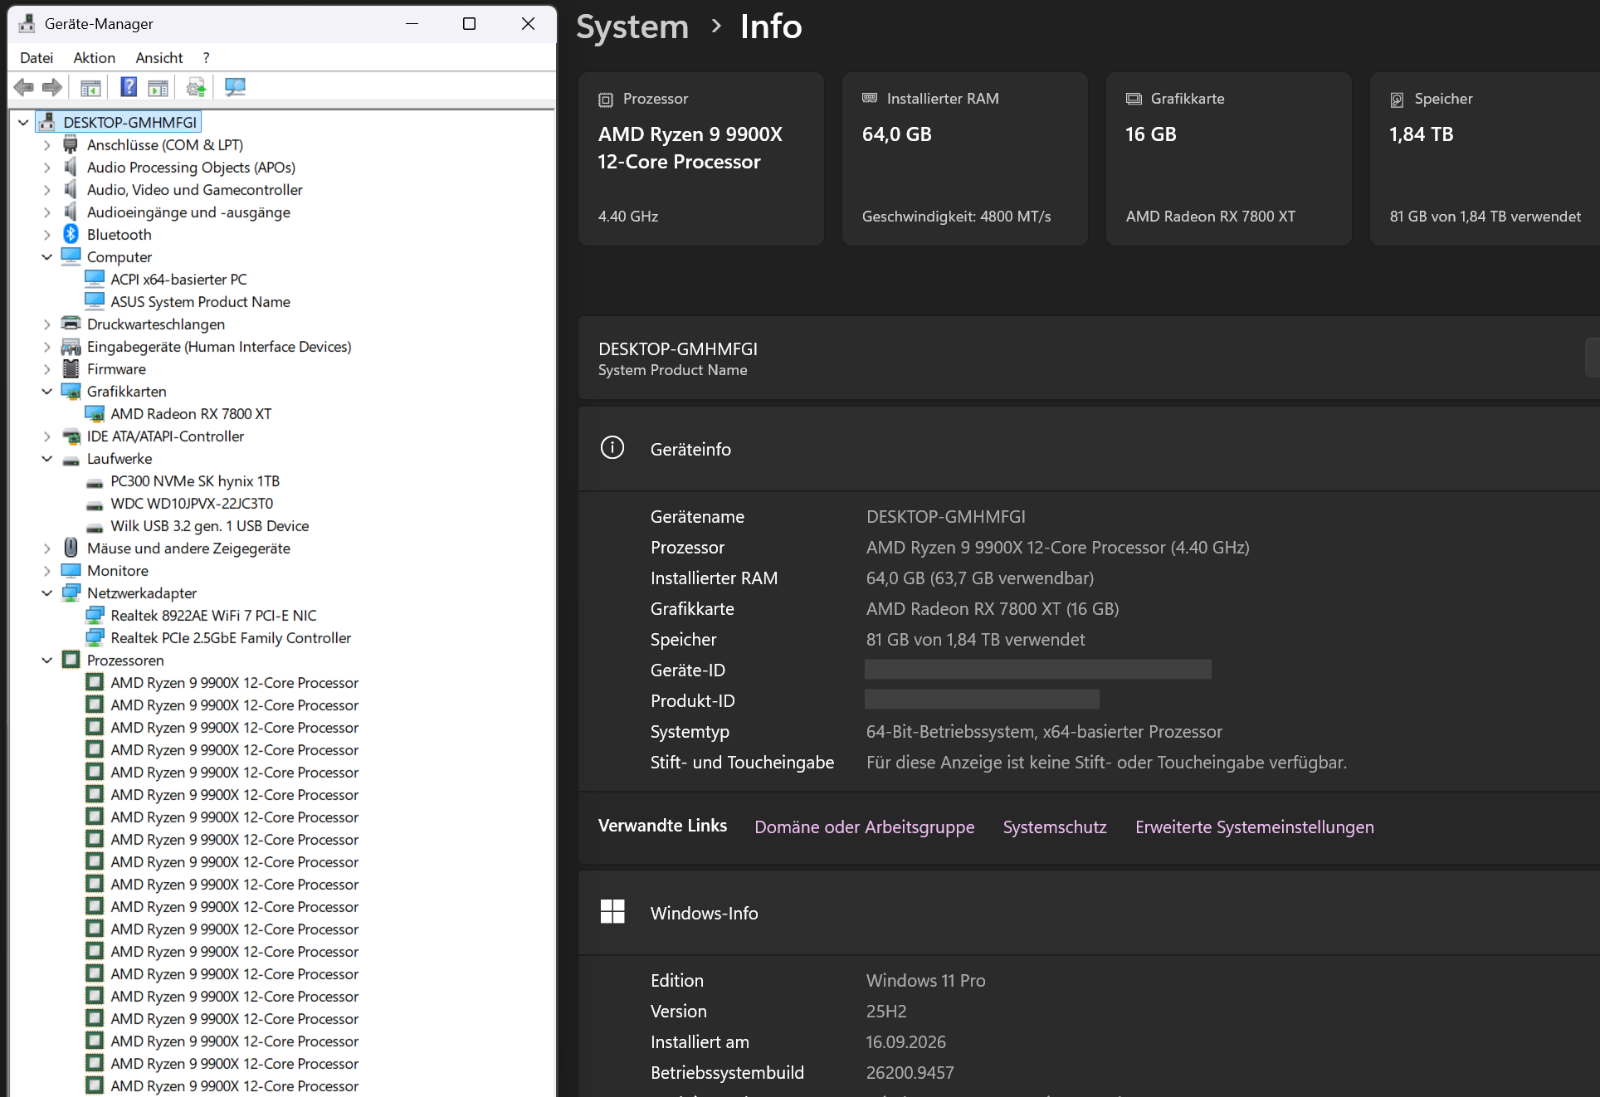
Task: Open the Aktion menu
Action: coord(94,58)
